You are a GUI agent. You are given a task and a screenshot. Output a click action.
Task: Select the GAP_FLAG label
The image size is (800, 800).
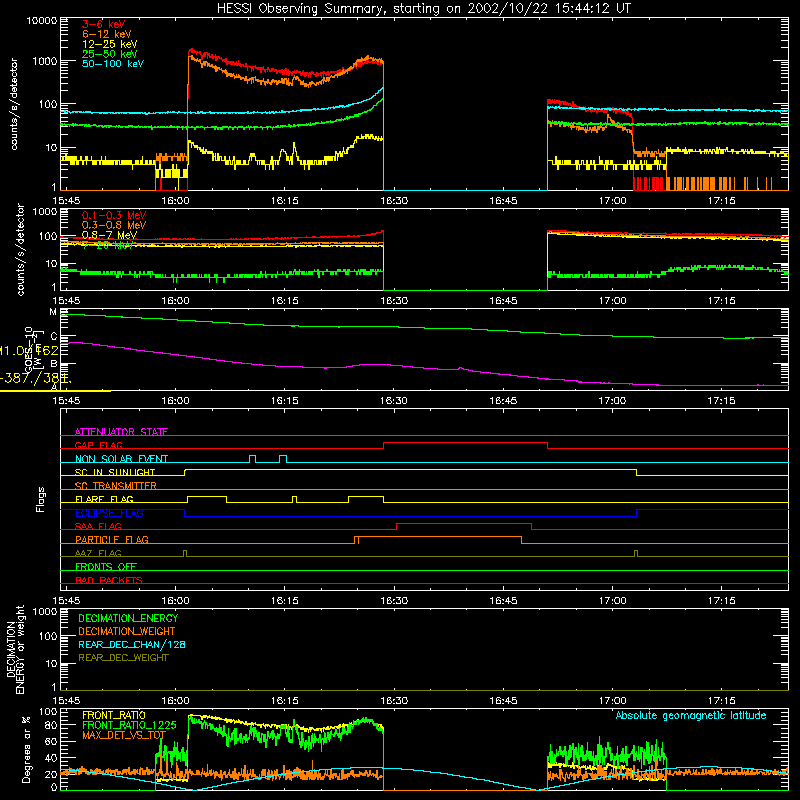(x=98, y=445)
